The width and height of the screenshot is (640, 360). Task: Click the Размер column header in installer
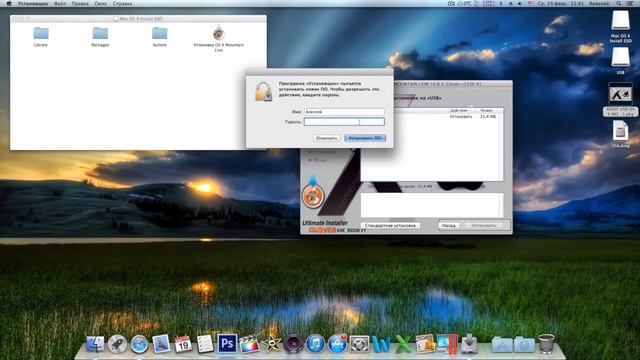click(486, 111)
